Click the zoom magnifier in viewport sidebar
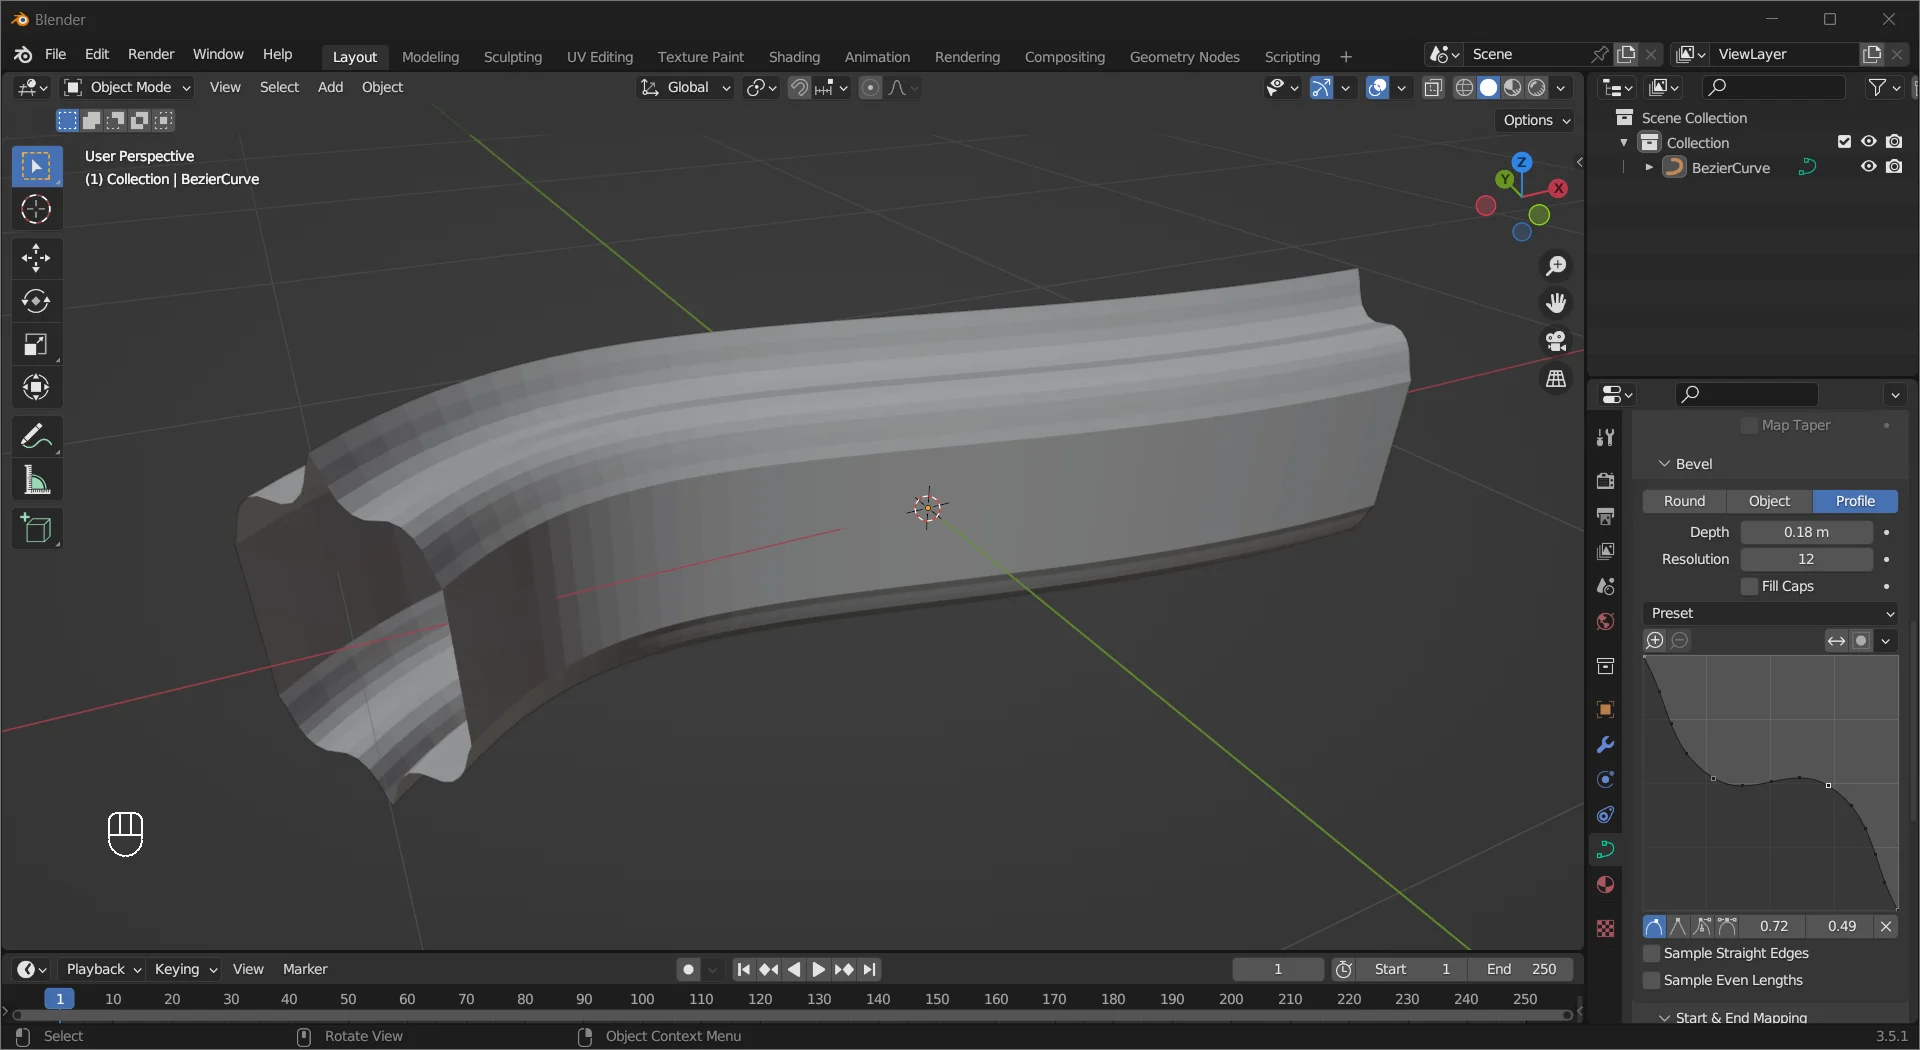Viewport: 1920px width, 1050px height. pyautogui.click(x=1556, y=265)
